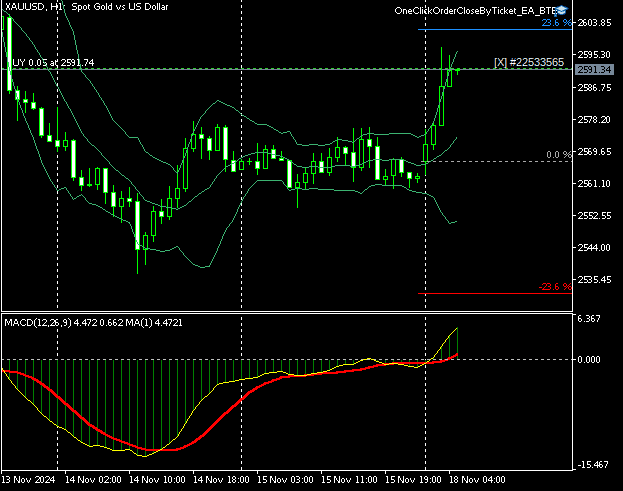The width and height of the screenshot is (623, 491).
Task: Click the 2591.34 current price tag
Action: (x=594, y=70)
